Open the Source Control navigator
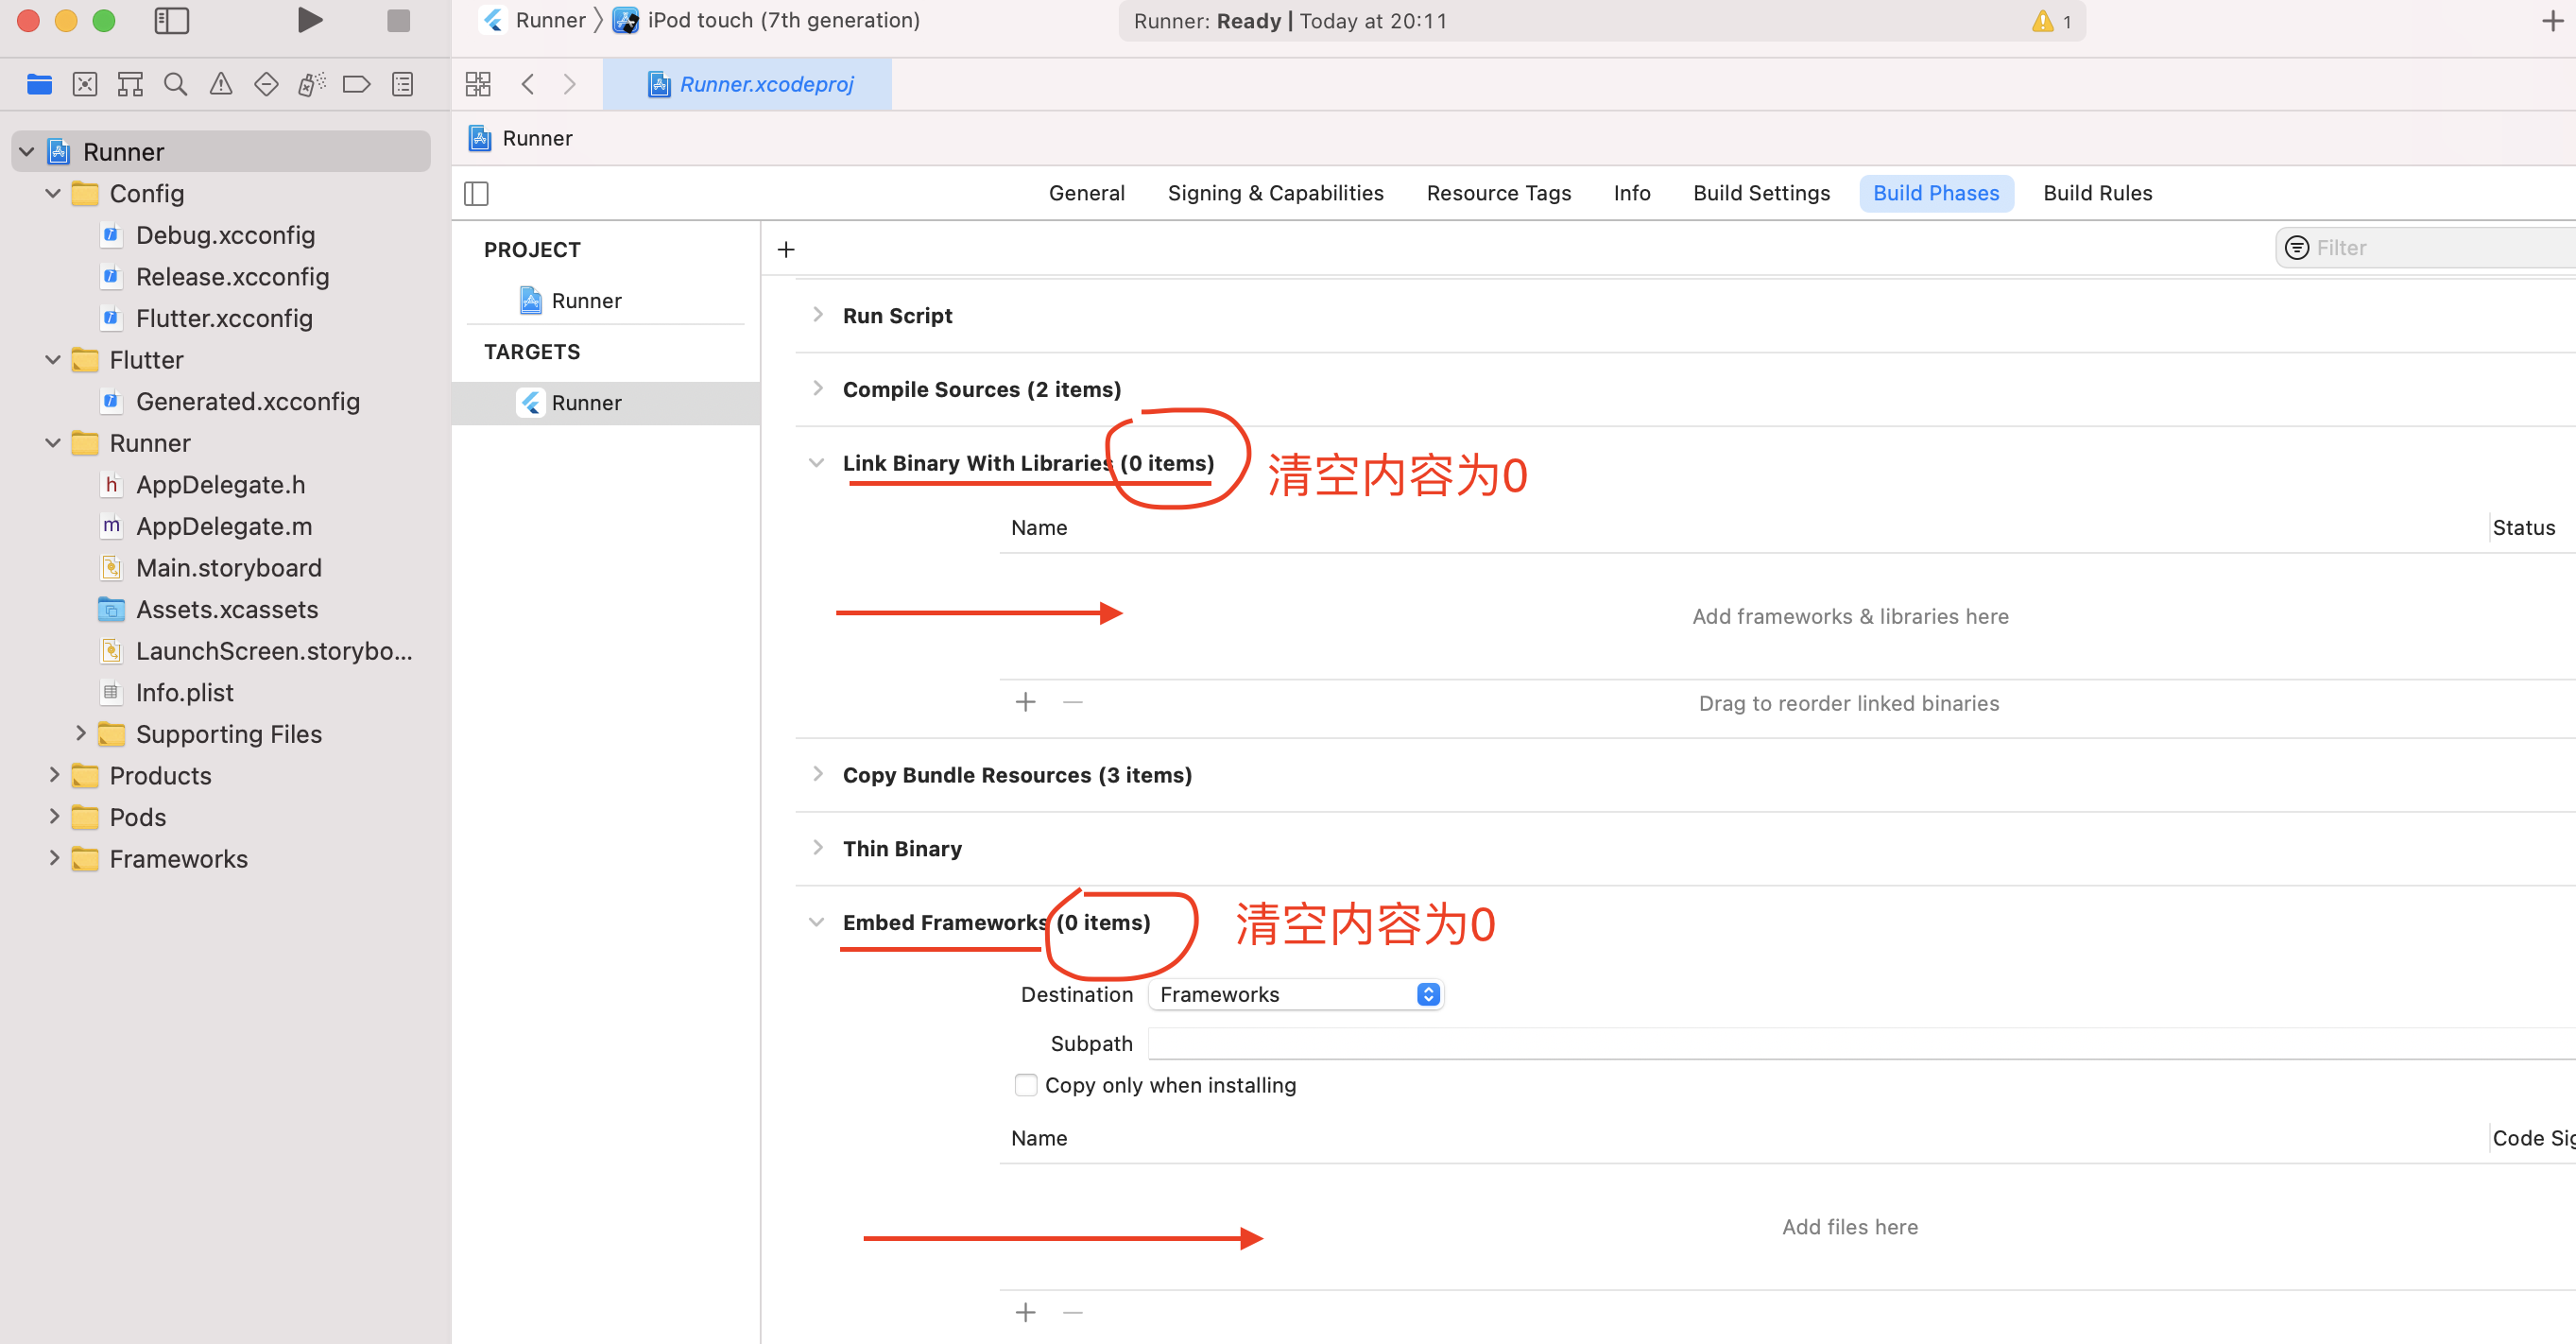 [x=85, y=85]
